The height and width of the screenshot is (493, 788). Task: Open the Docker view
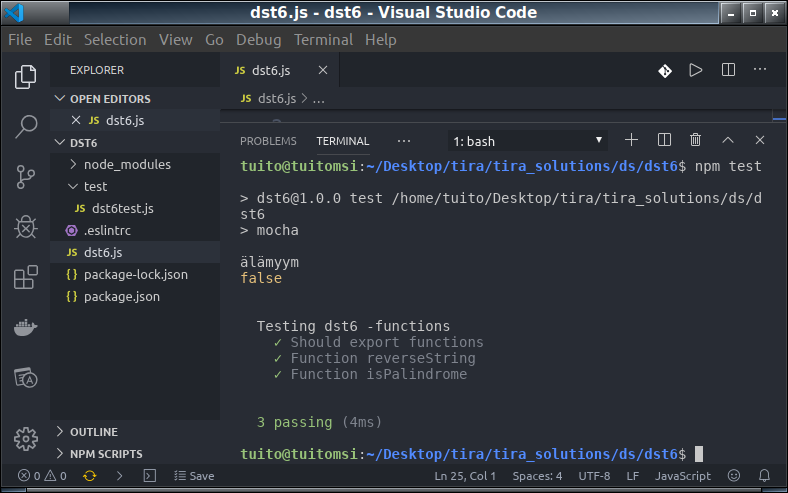coord(25,328)
